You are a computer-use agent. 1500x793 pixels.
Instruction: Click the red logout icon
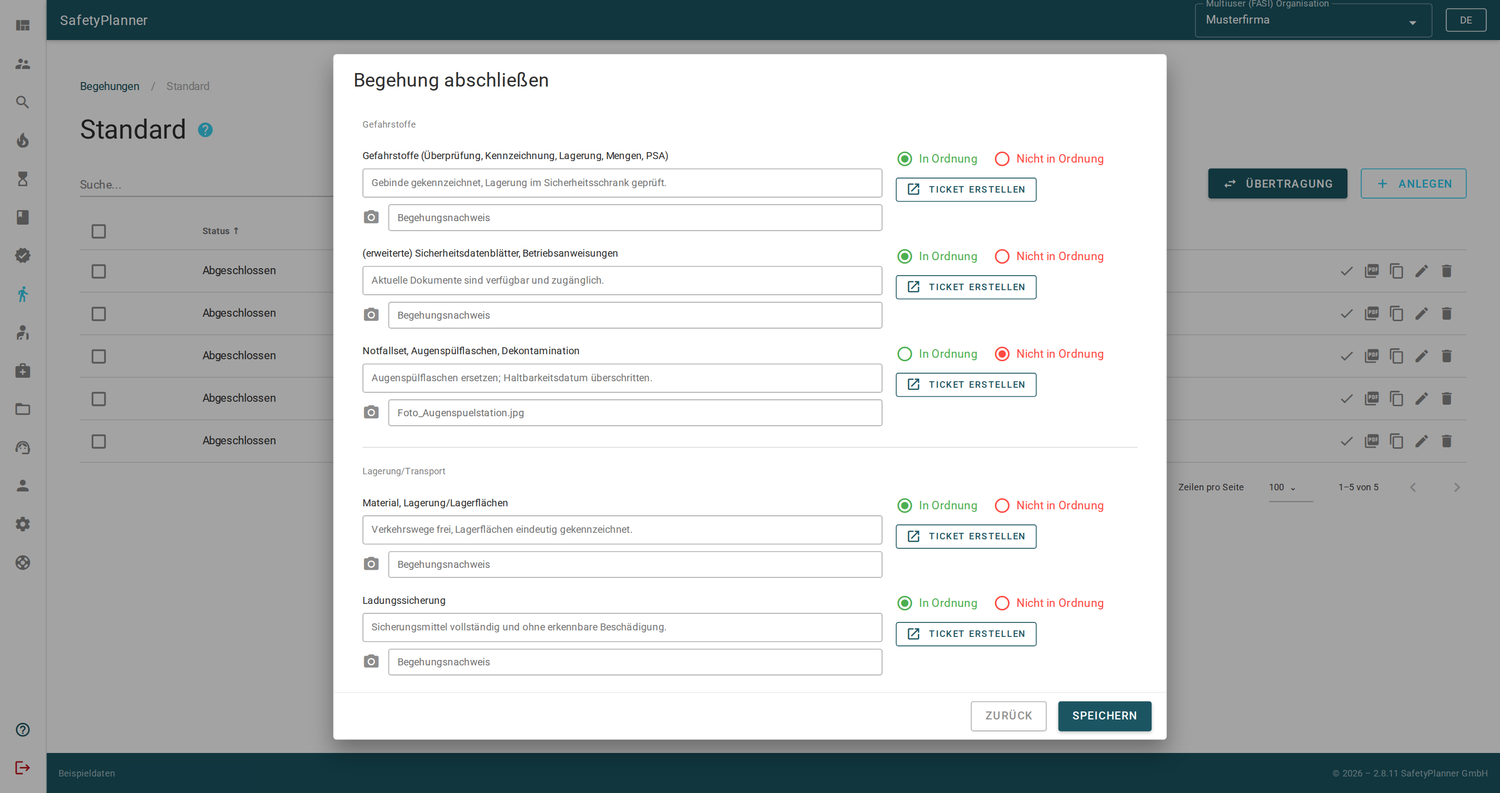23,768
